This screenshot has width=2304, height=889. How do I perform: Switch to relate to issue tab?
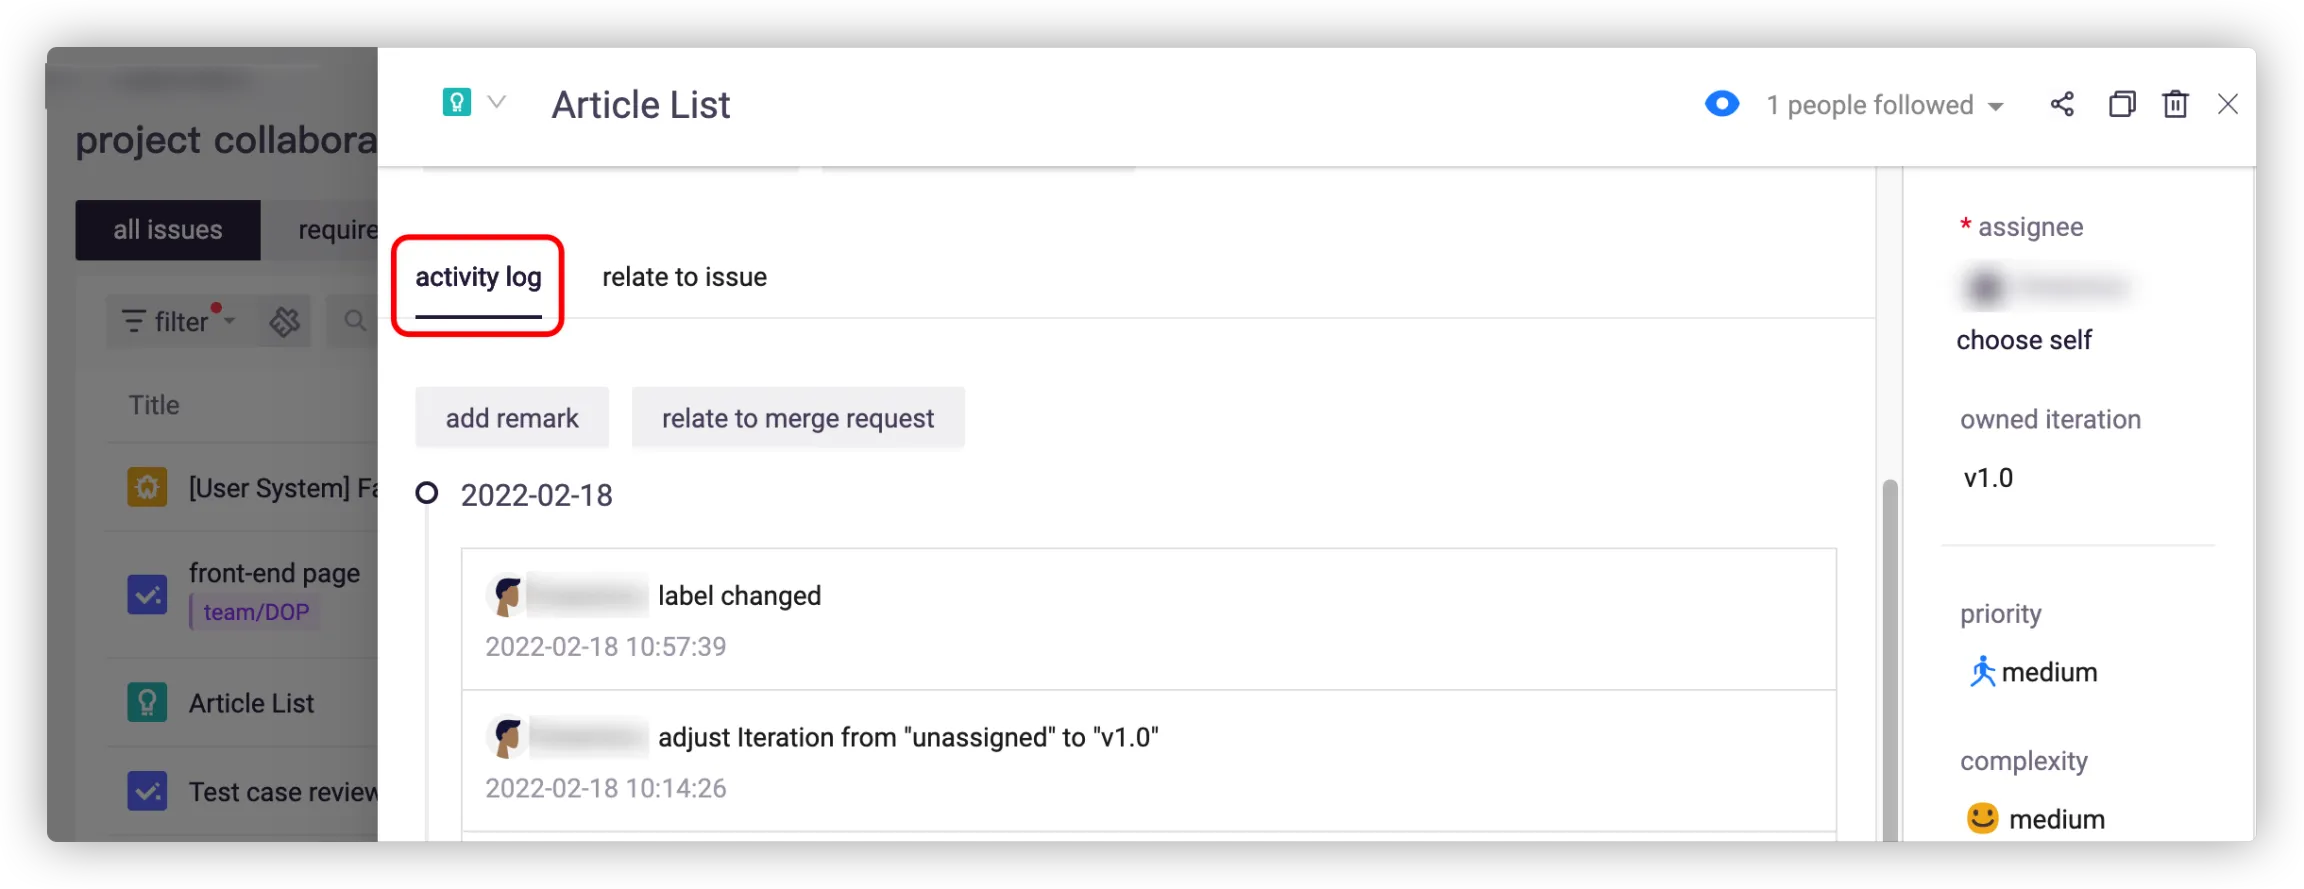(684, 277)
